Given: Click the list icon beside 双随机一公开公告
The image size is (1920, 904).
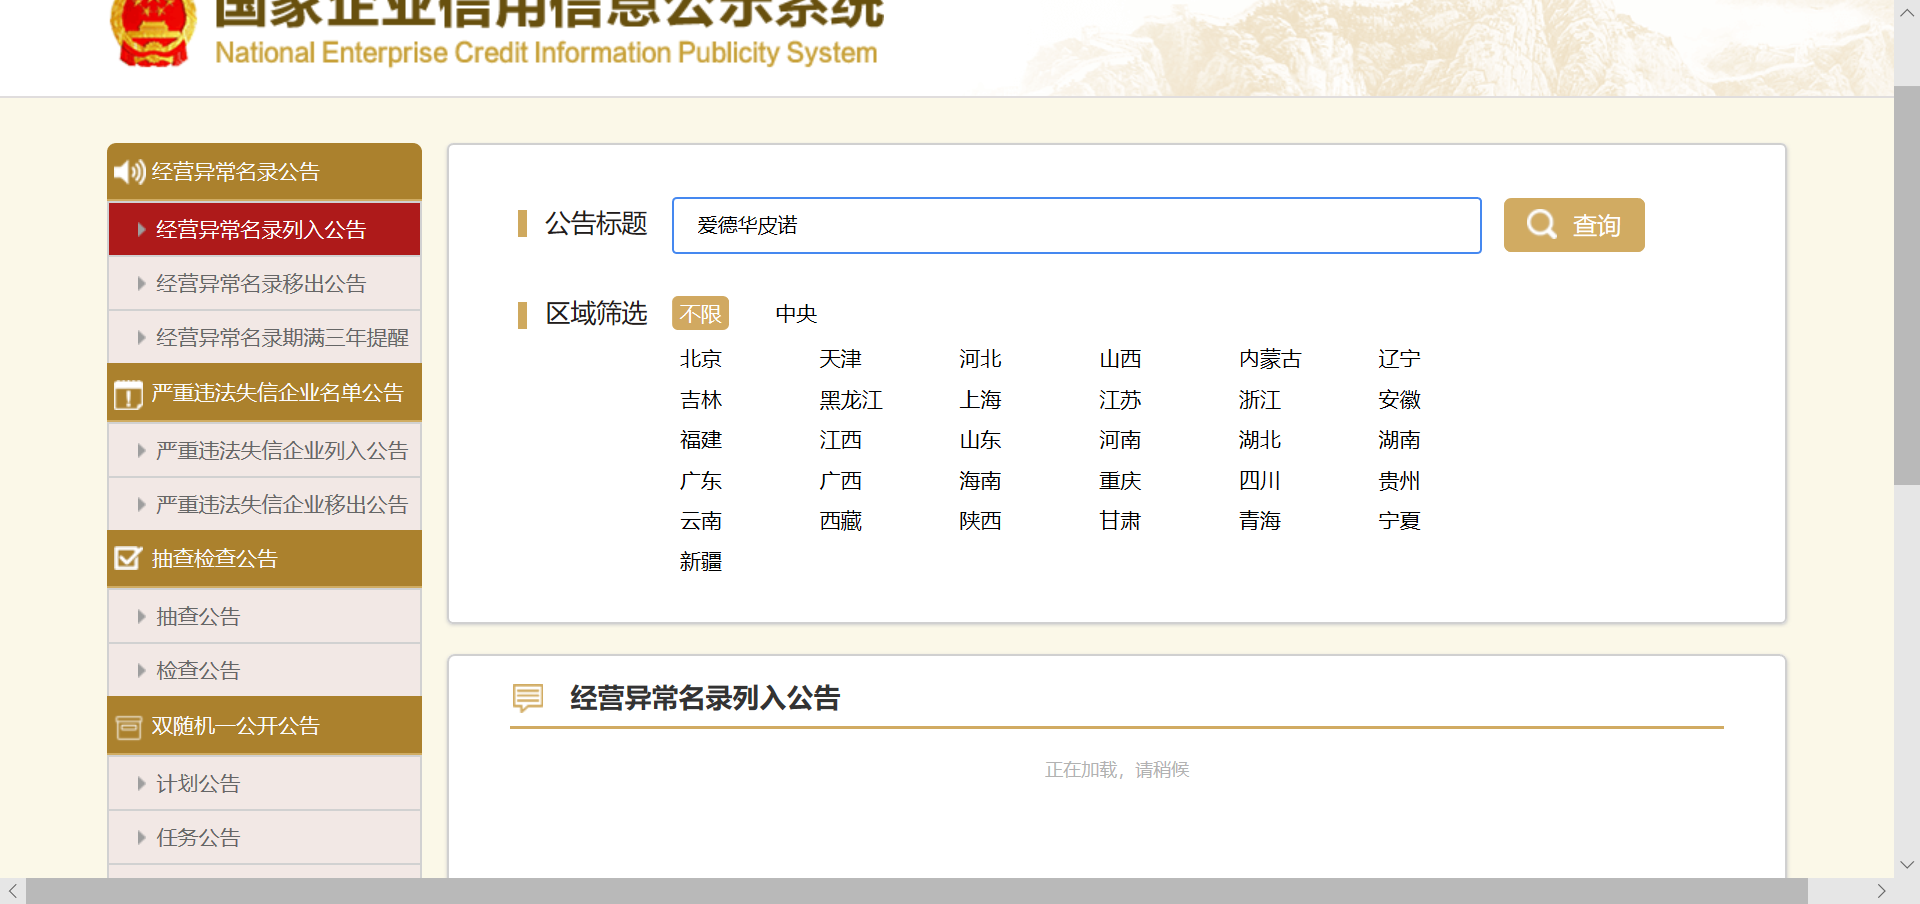Looking at the screenshot, I should (128, 727).
